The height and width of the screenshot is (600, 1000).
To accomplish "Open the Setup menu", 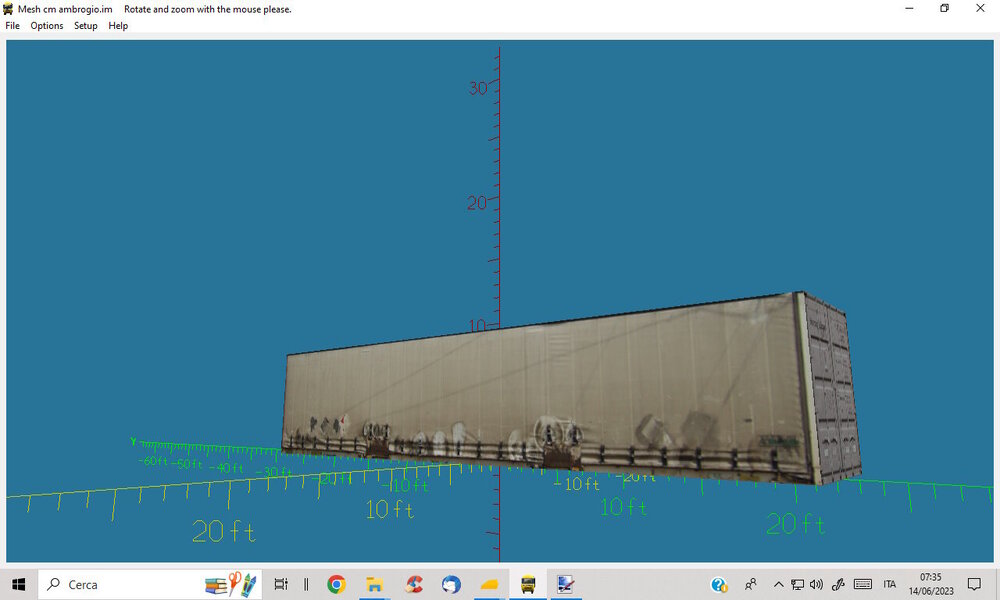I will (x=85, y=26).
